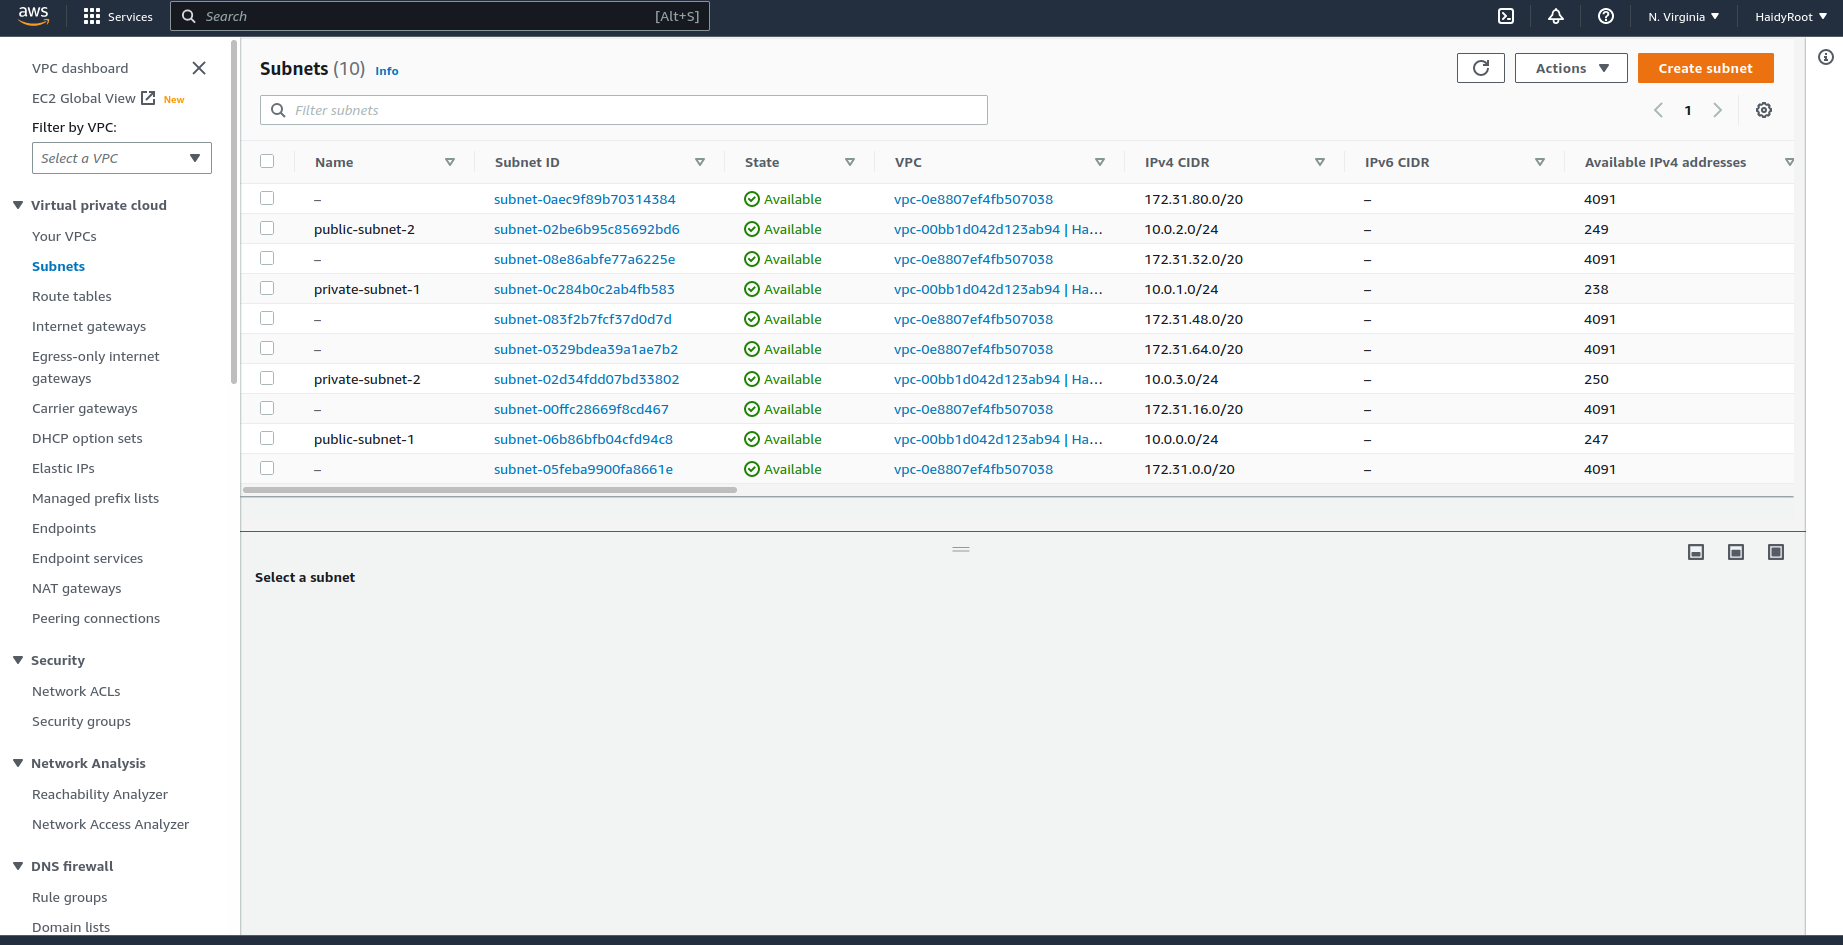Screen dimensions: 1843x945
Task: Open the Services menu
Action: tap(117, 16)
